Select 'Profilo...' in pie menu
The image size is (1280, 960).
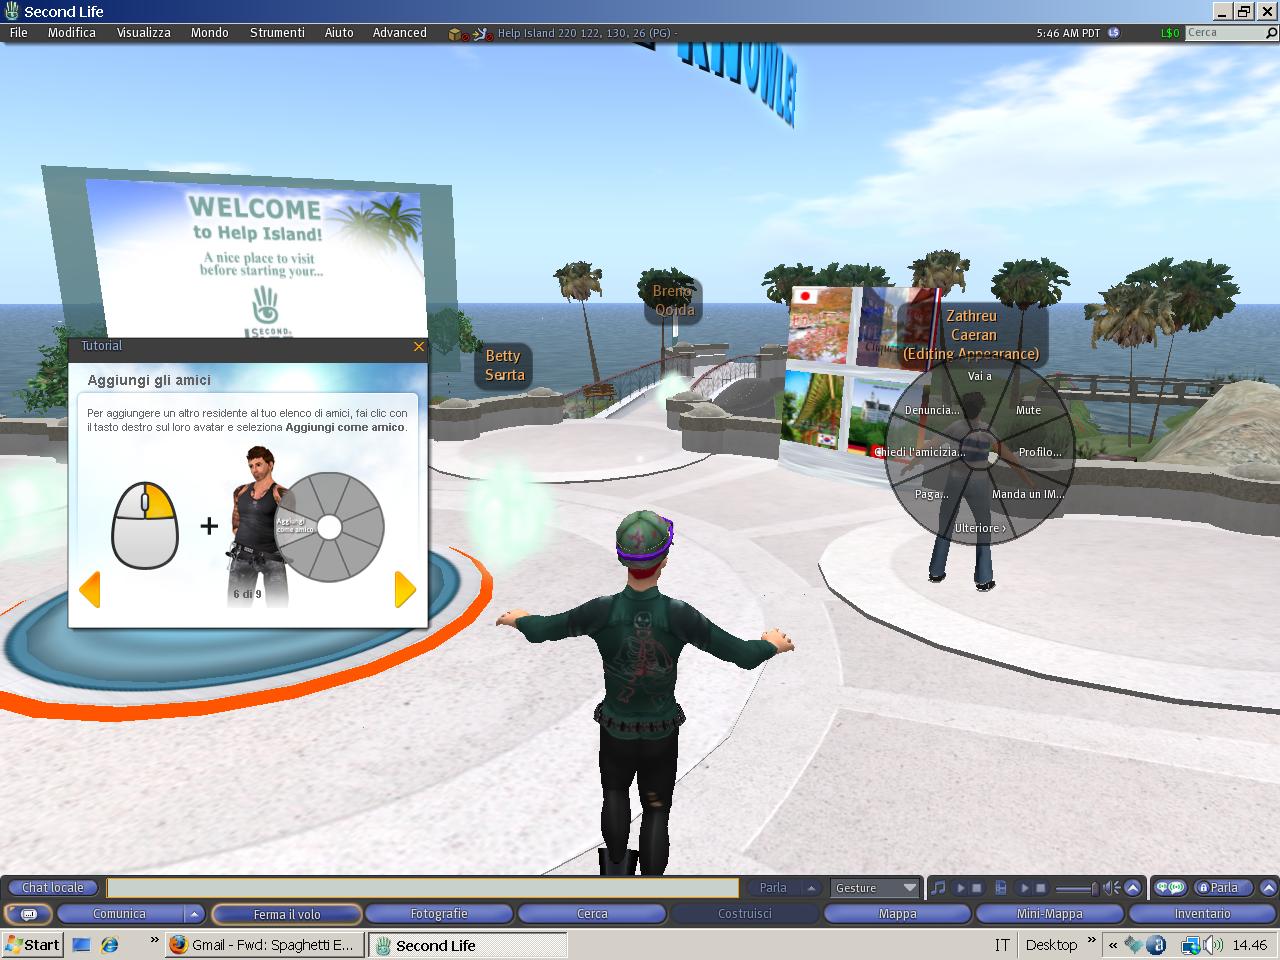click(x=1040, y=452)
